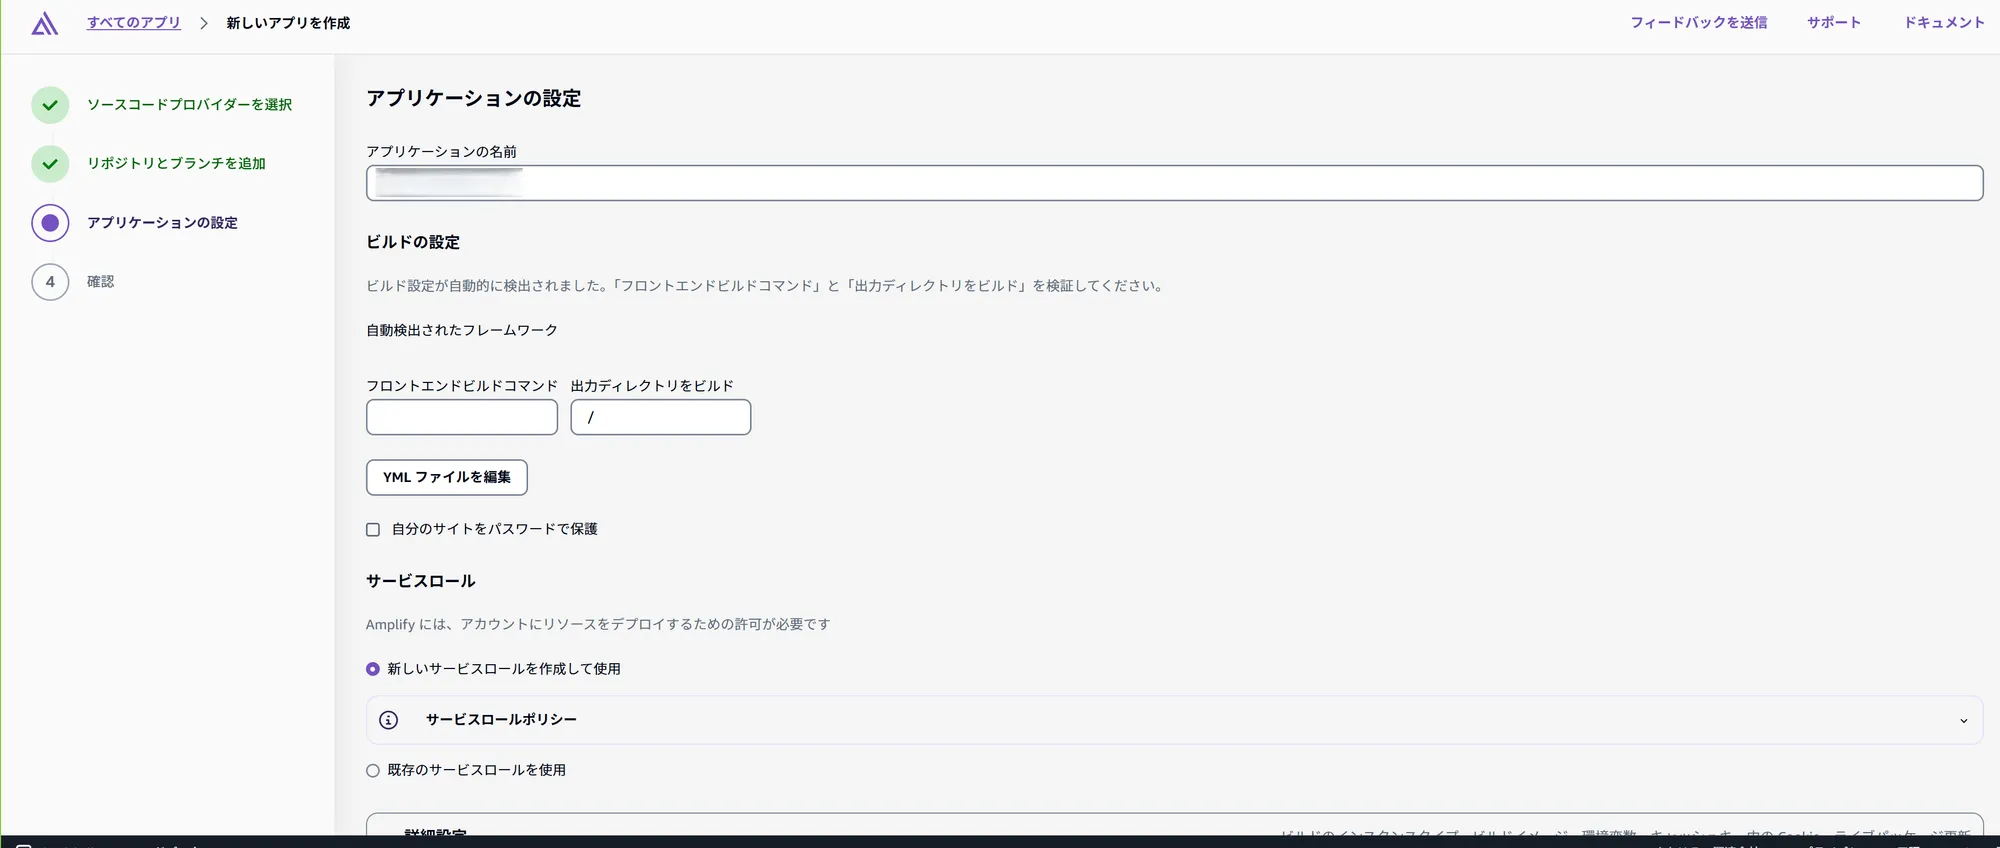Click the green checkmark for ソースコードプロバイダーを選択
The image size is (2000, 848).
point(50,105)
